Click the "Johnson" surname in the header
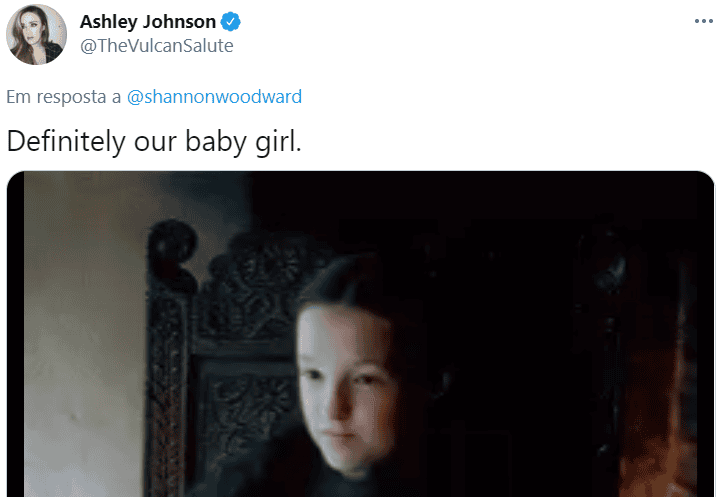Screen dimensions: 724x497 click(179, 22)
